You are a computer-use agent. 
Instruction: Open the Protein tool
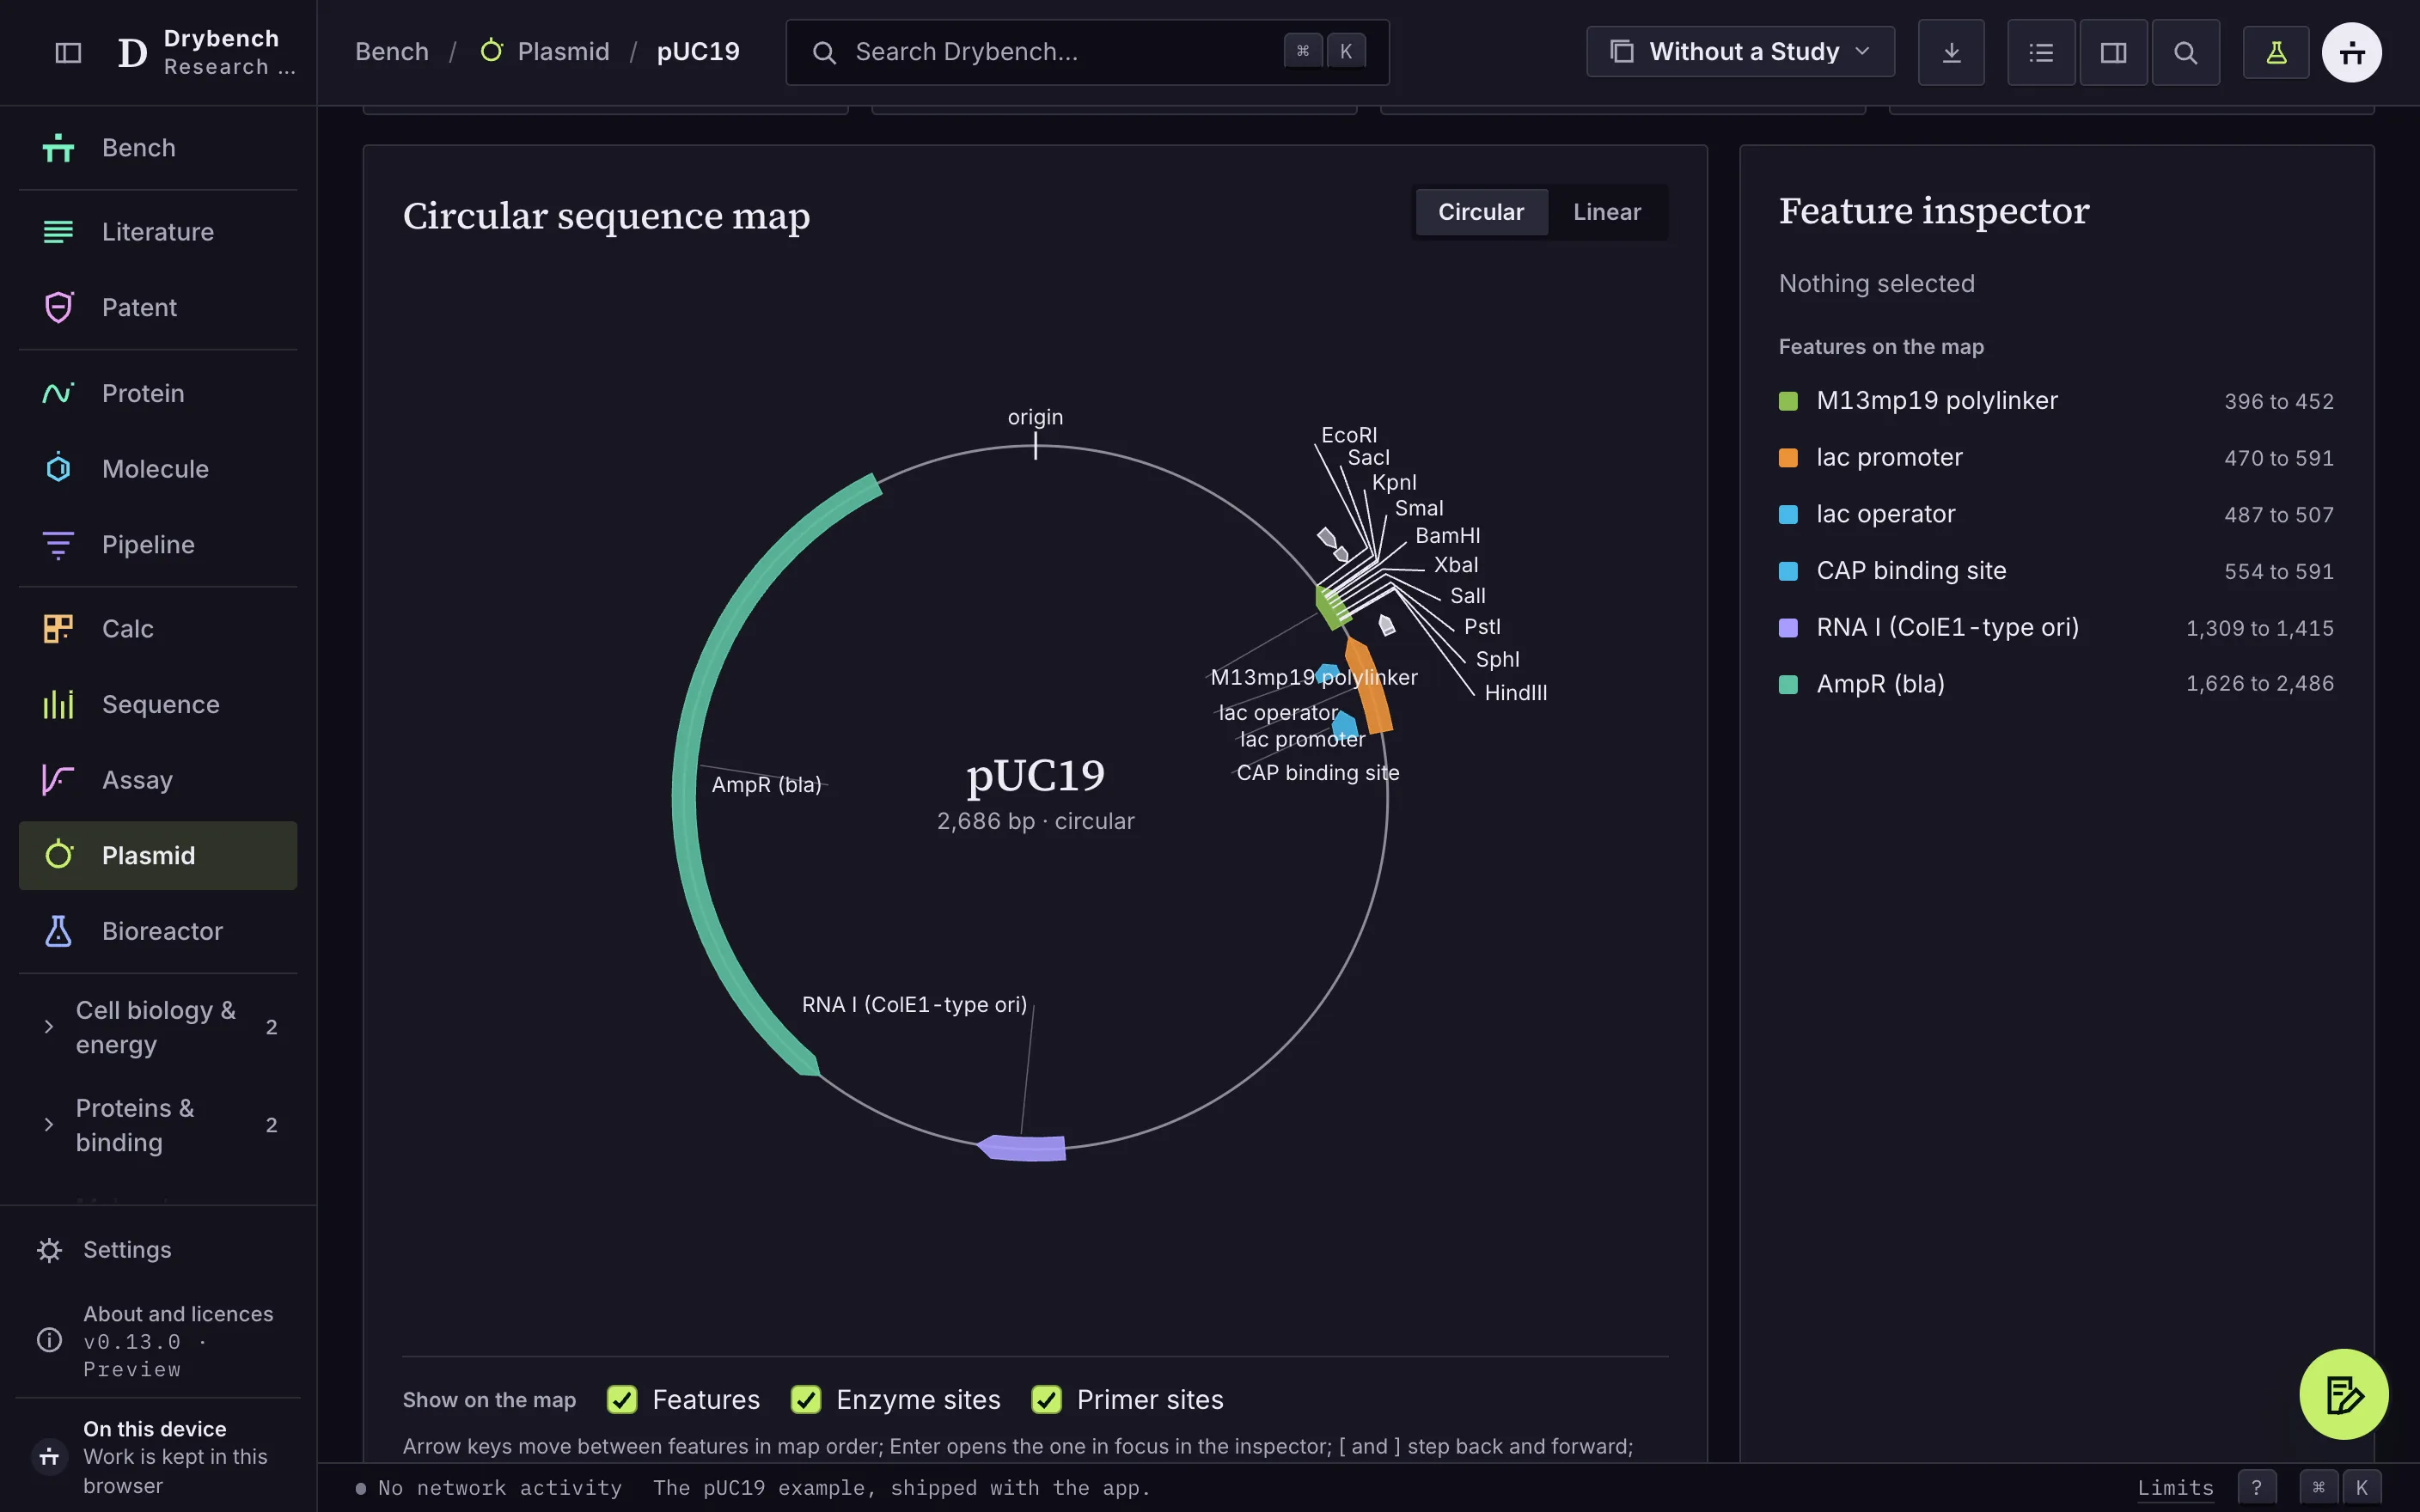158,393
